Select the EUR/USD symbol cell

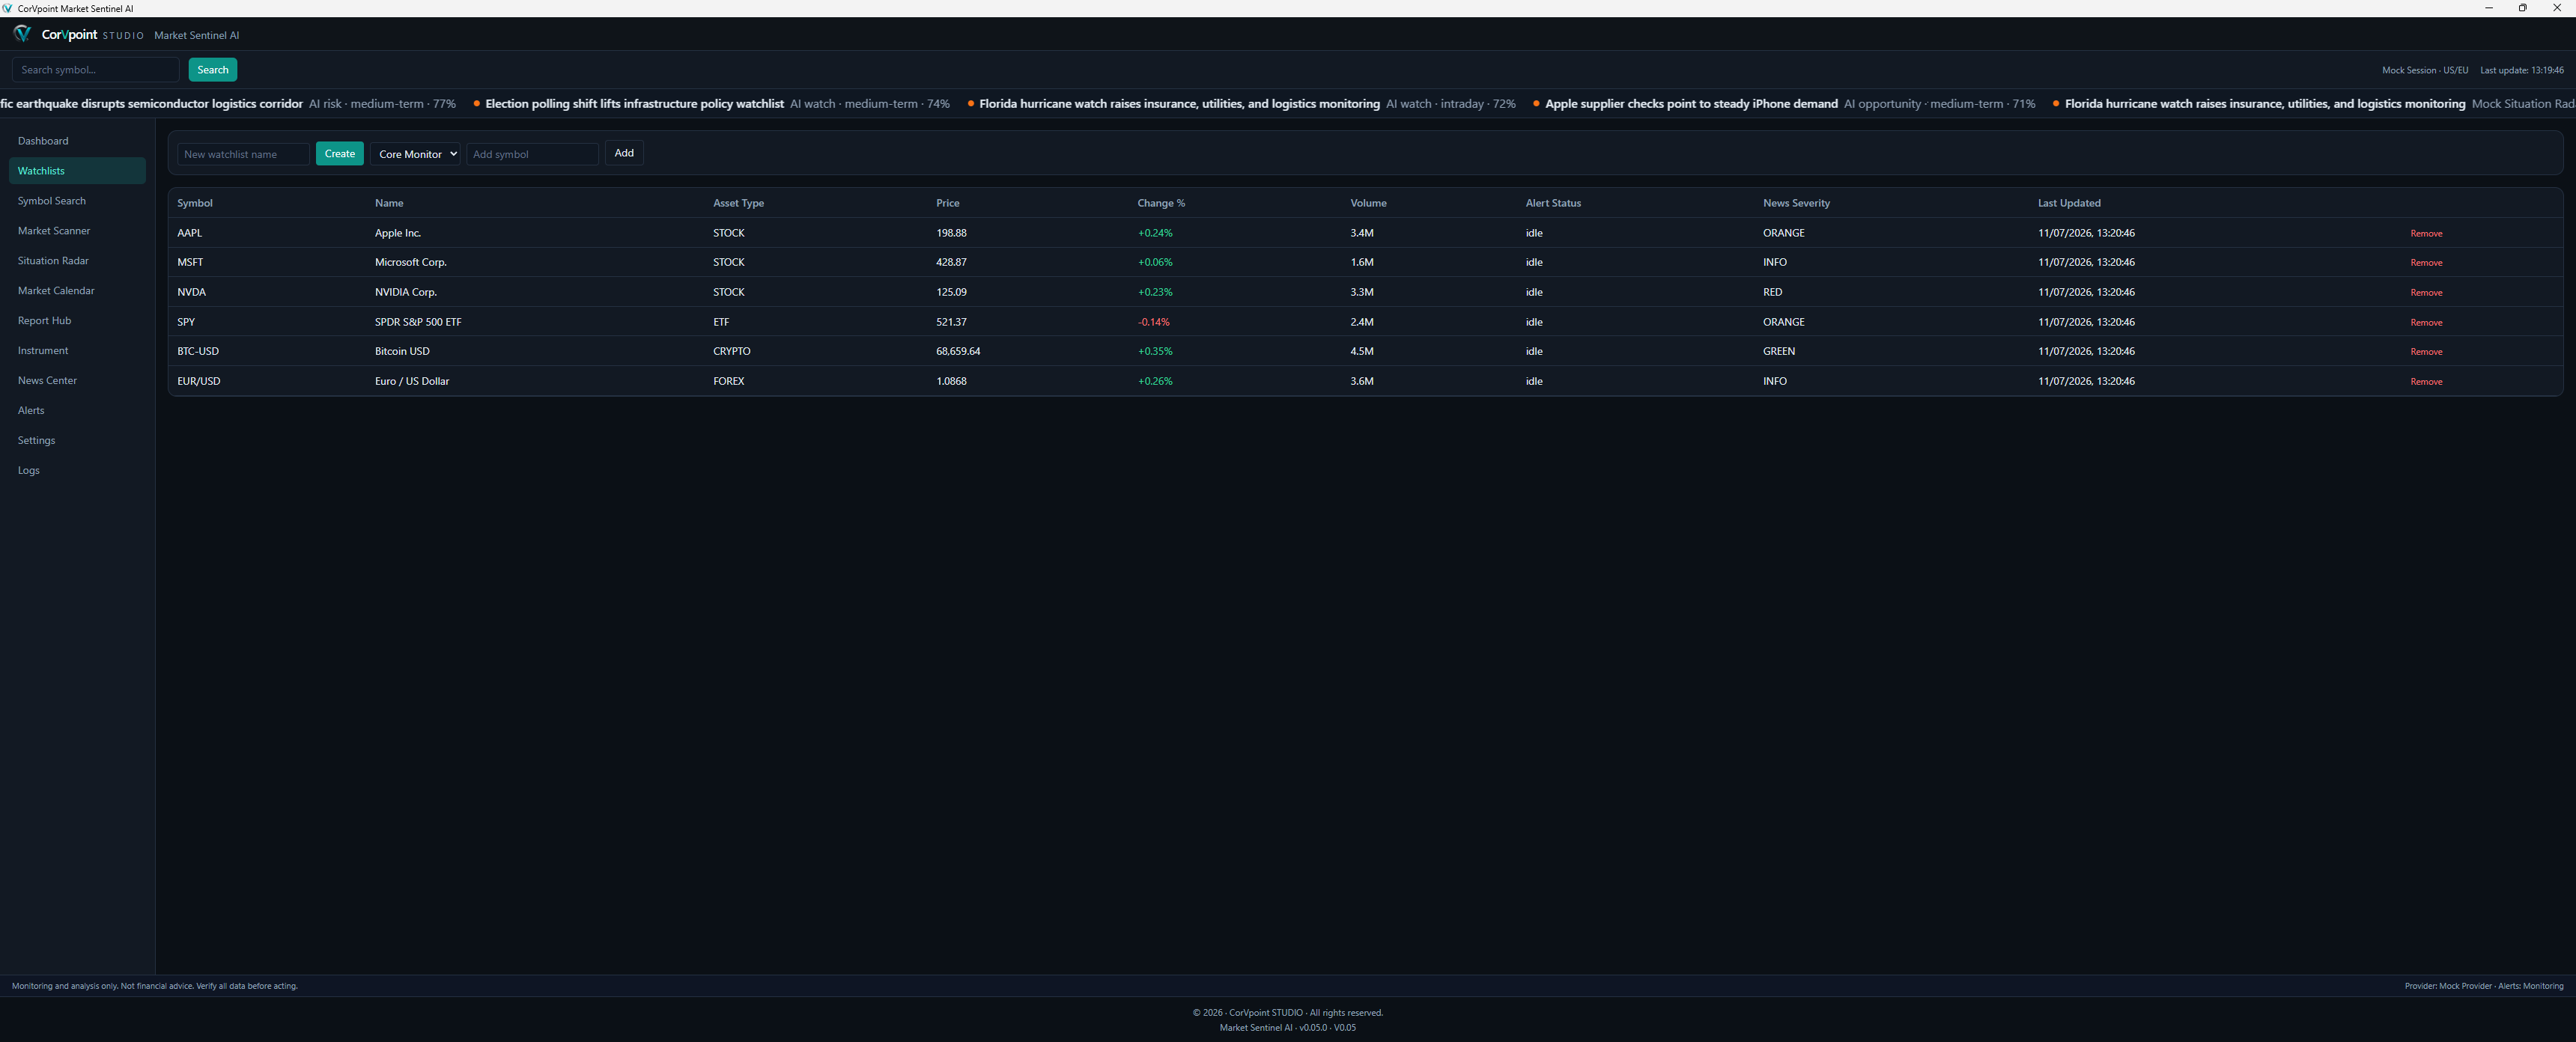(x=199, y=381)
